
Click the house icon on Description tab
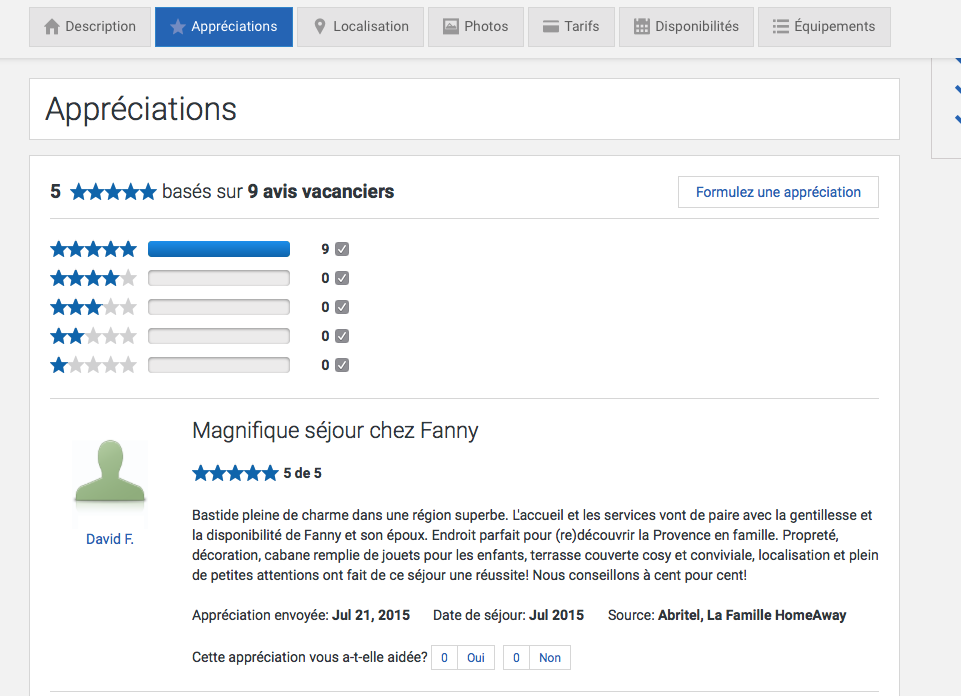(x=53, y=27)
